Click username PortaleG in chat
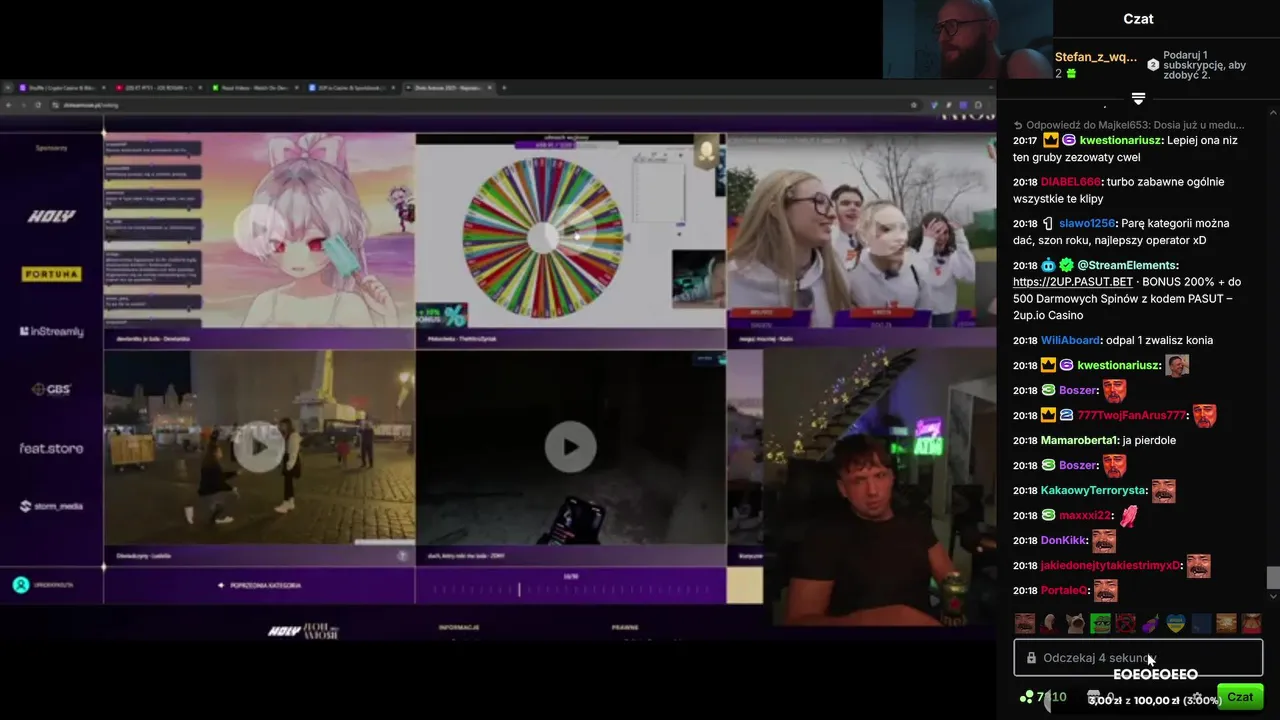This screenshot has height=720, width=1280. pyautogui.click(x=1065, y=590)
